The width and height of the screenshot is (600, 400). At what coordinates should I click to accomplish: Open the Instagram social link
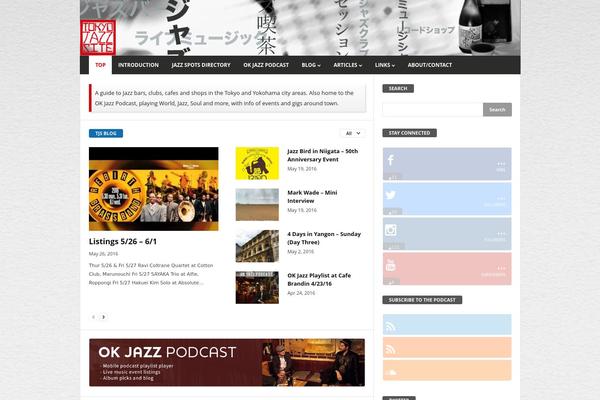[x=447, y=233]
